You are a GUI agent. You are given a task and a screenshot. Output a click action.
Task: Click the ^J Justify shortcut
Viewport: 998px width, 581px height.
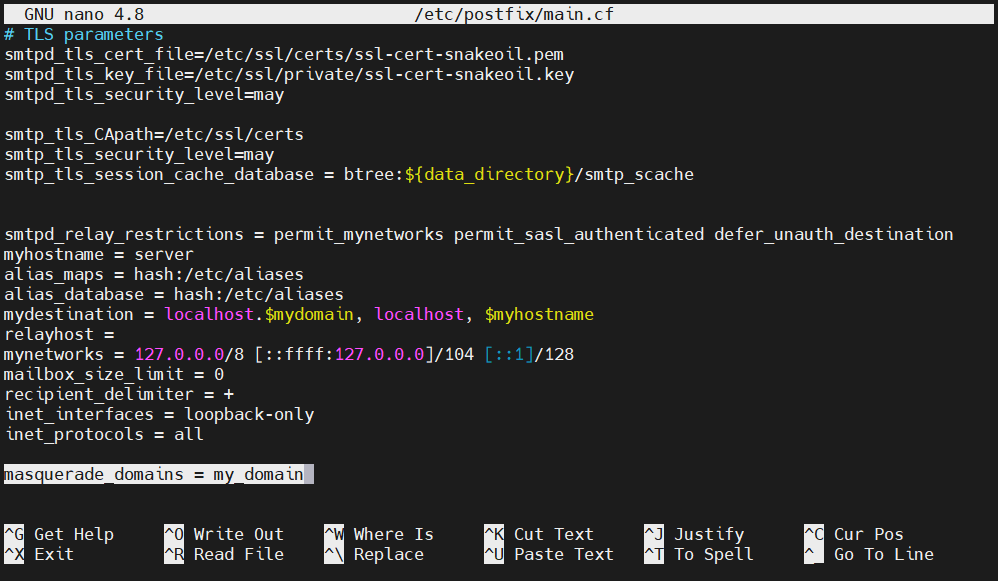(x=694, y=534)
